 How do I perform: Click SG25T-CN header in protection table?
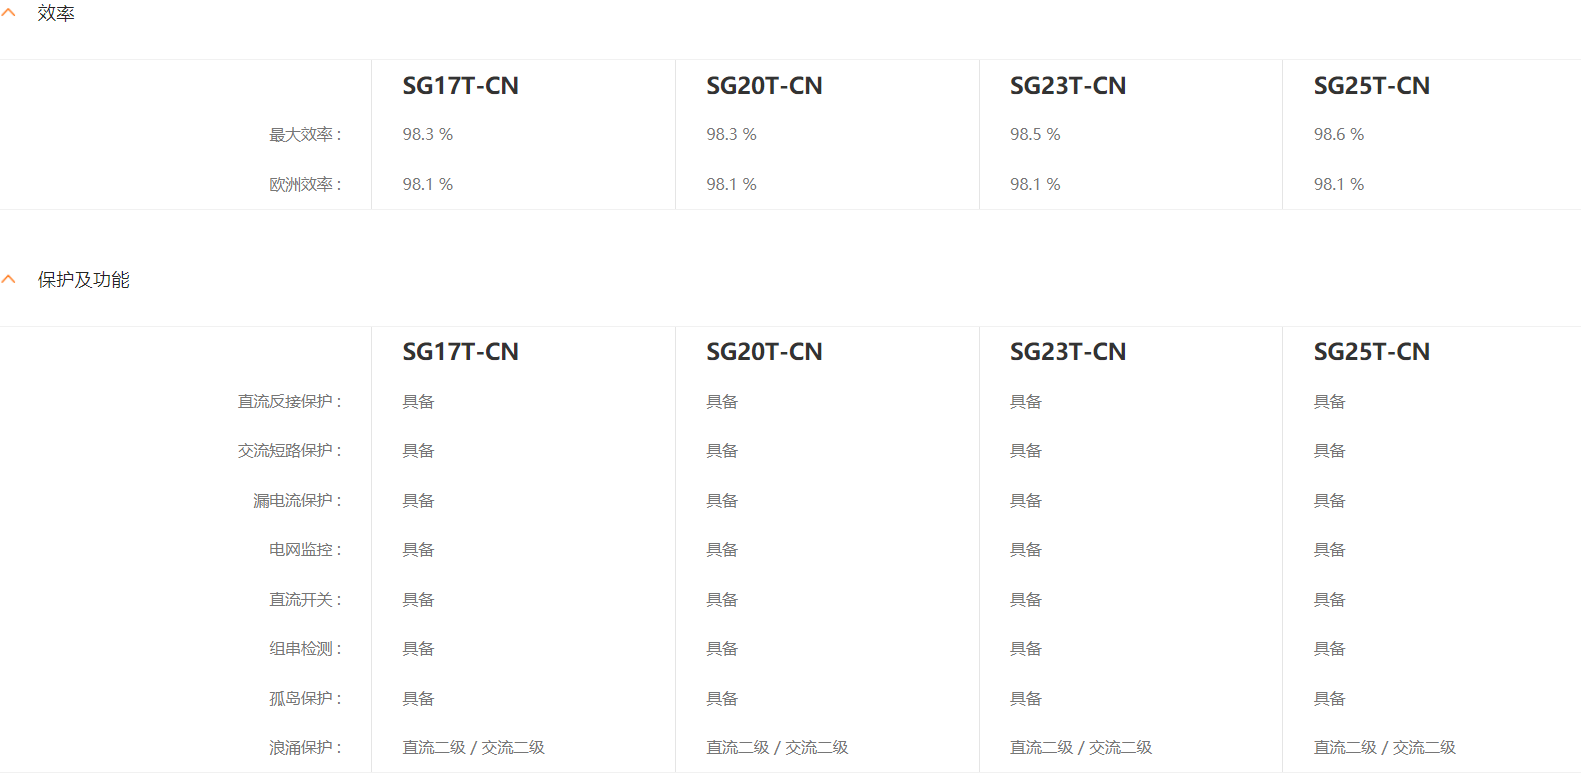pos(1372,352)
